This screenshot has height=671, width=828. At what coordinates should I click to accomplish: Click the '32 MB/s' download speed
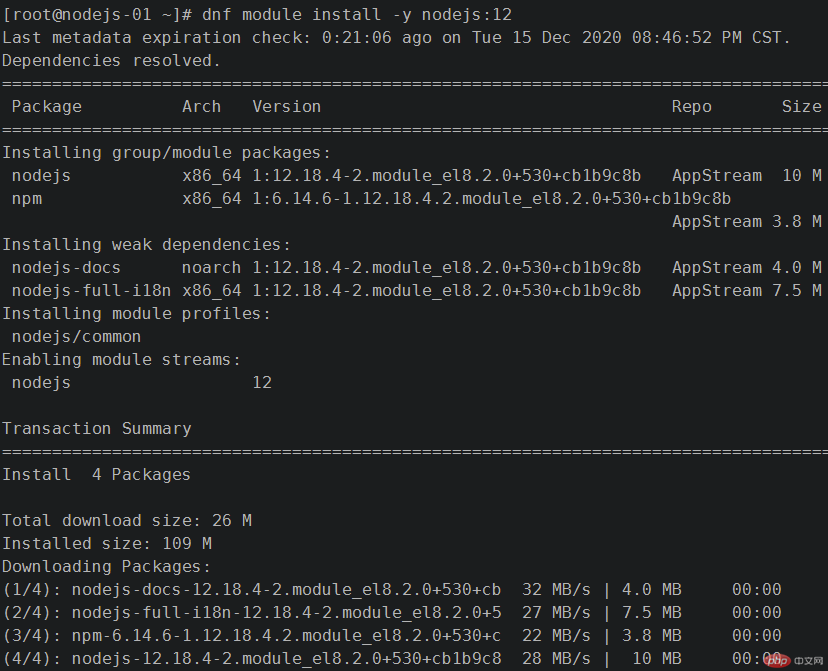tap(556, 590)
